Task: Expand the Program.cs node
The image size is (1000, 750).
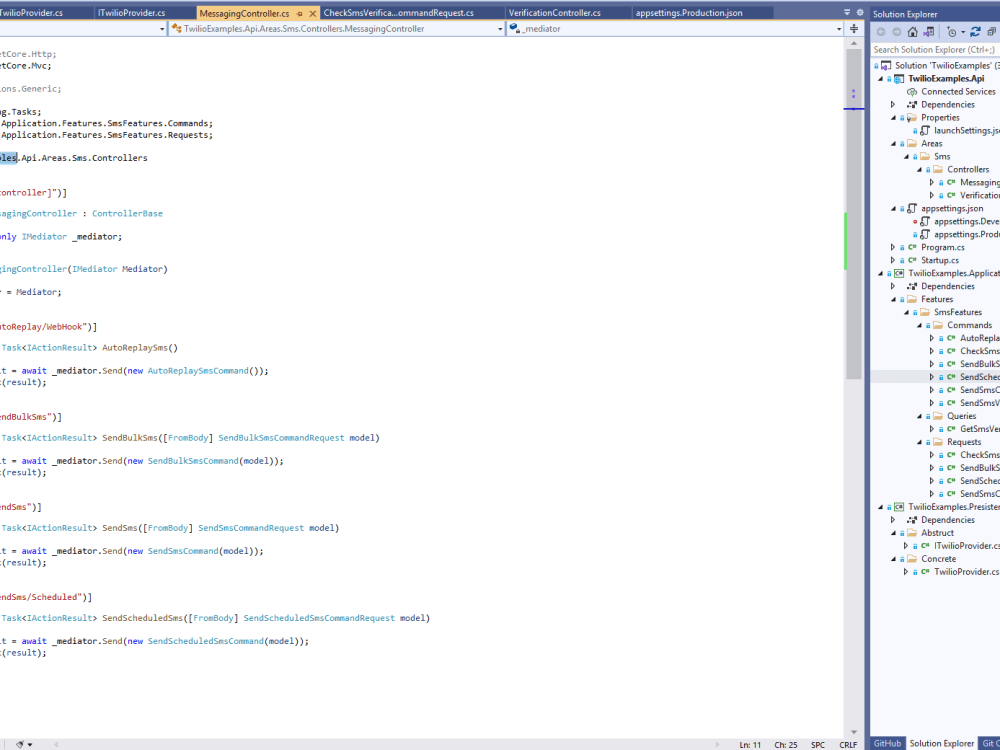Action: pyautogui.click(x=893, y=247)
